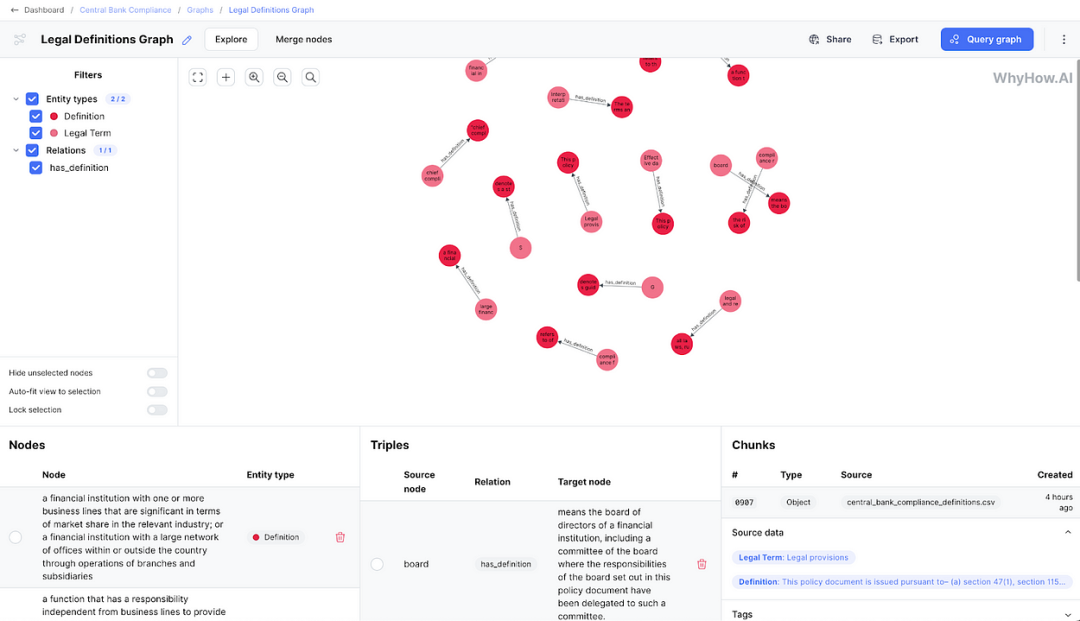
Task: Select the Explore tab
Action: coord(231,39)
